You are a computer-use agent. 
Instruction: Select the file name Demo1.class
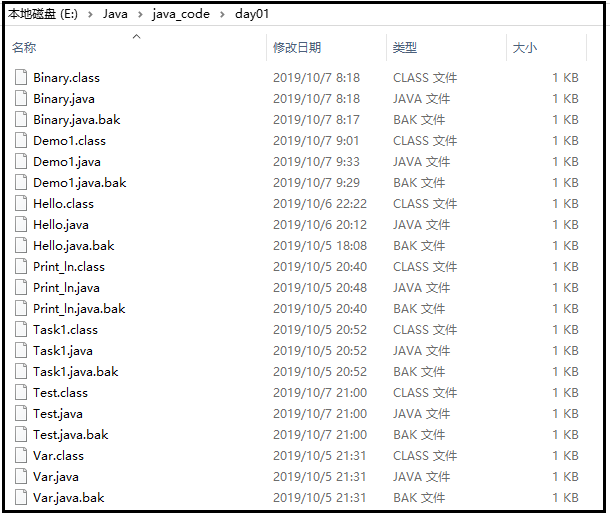[x=69, y=140]
